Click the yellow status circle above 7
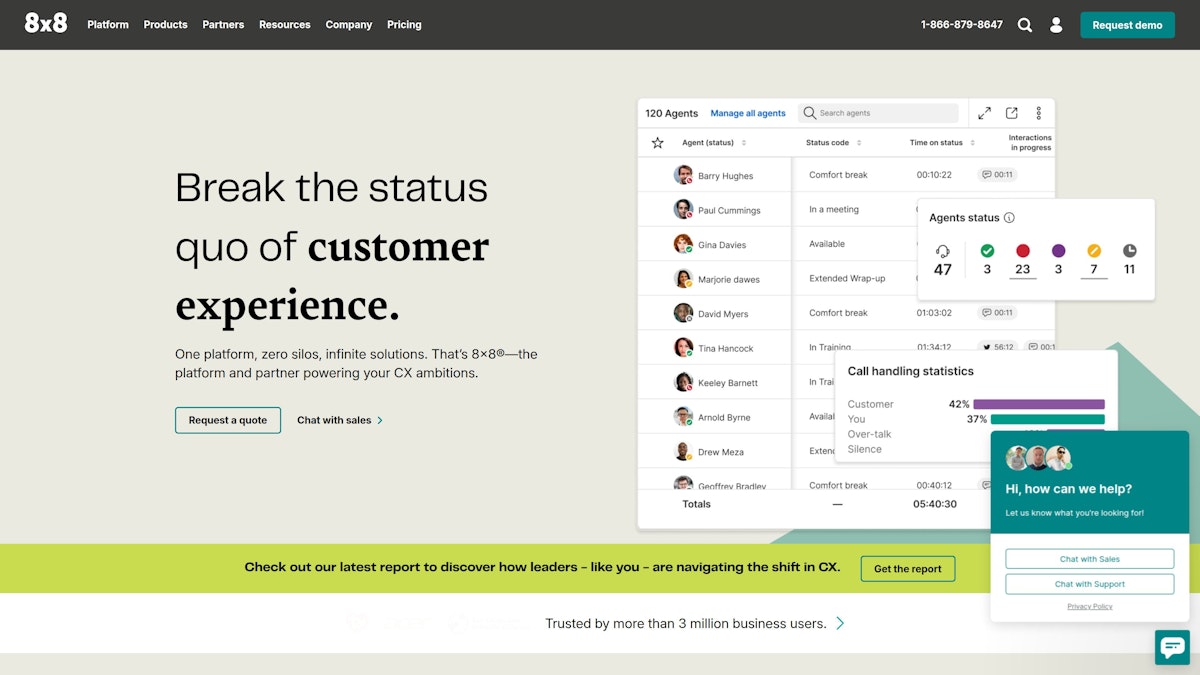The height and width of the screenshot is (675, 1200). 1094,251
